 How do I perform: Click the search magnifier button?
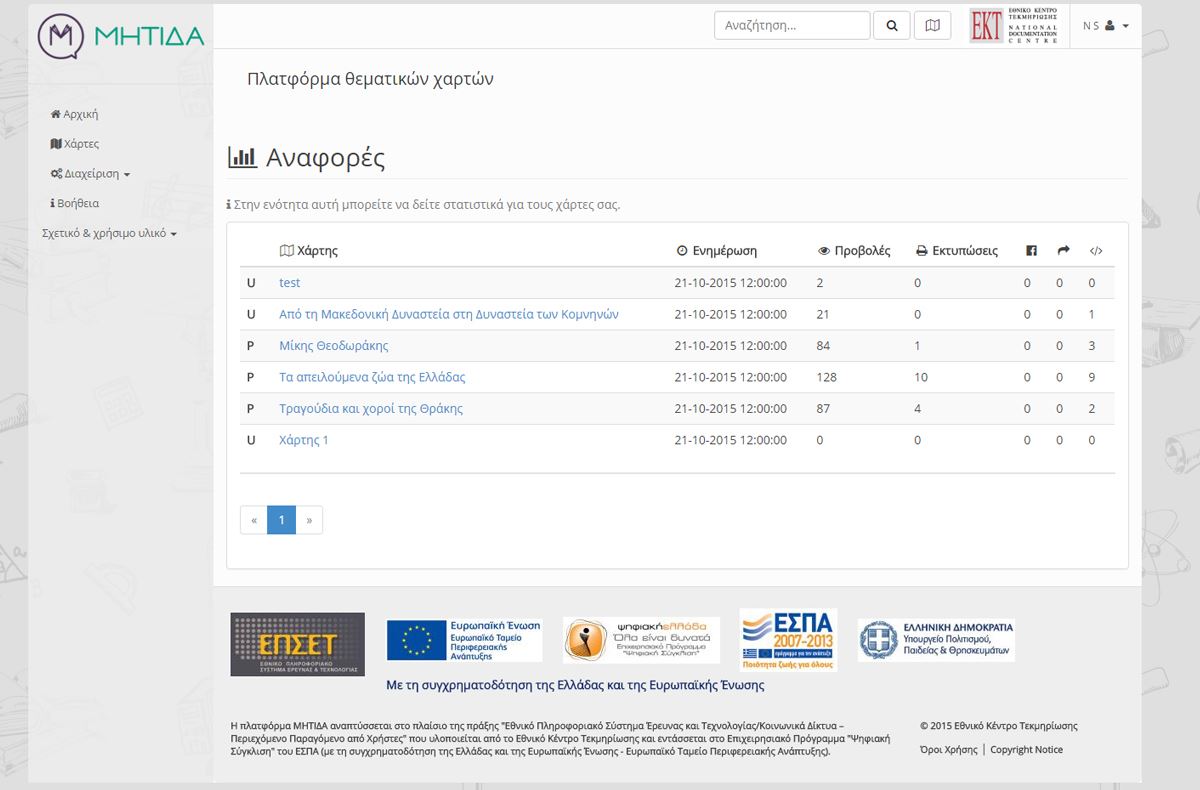891,26
